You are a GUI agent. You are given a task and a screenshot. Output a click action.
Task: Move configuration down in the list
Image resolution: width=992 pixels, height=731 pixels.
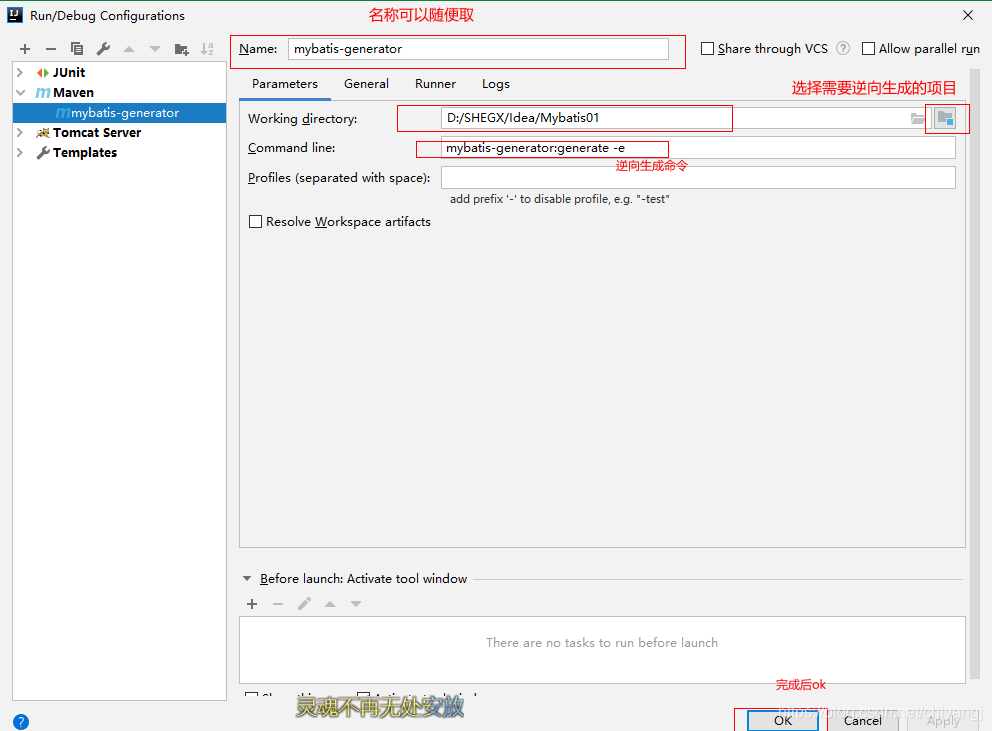click(155, 49)
